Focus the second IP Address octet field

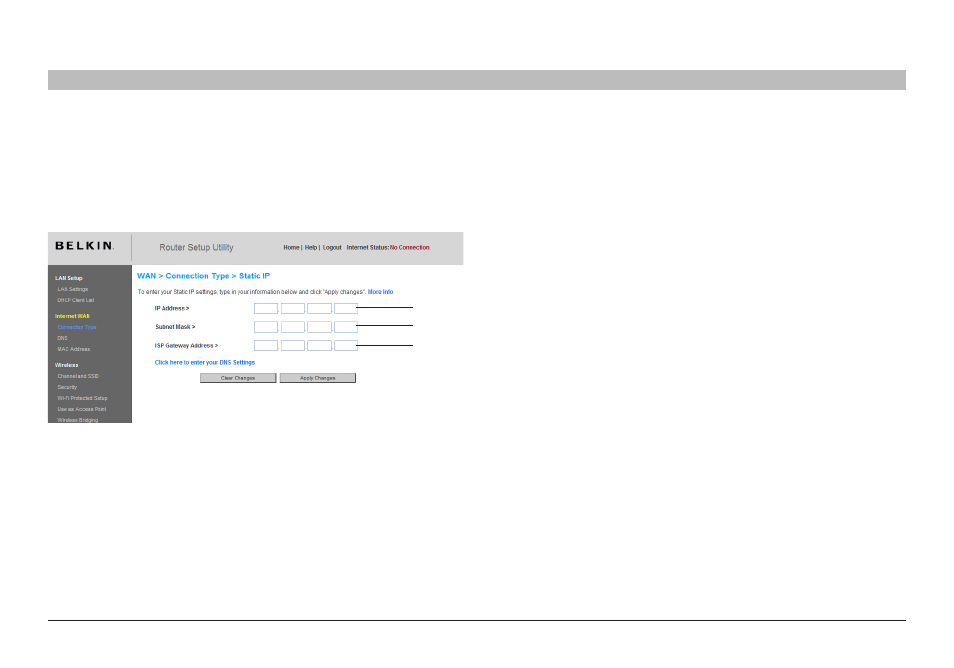293,308
